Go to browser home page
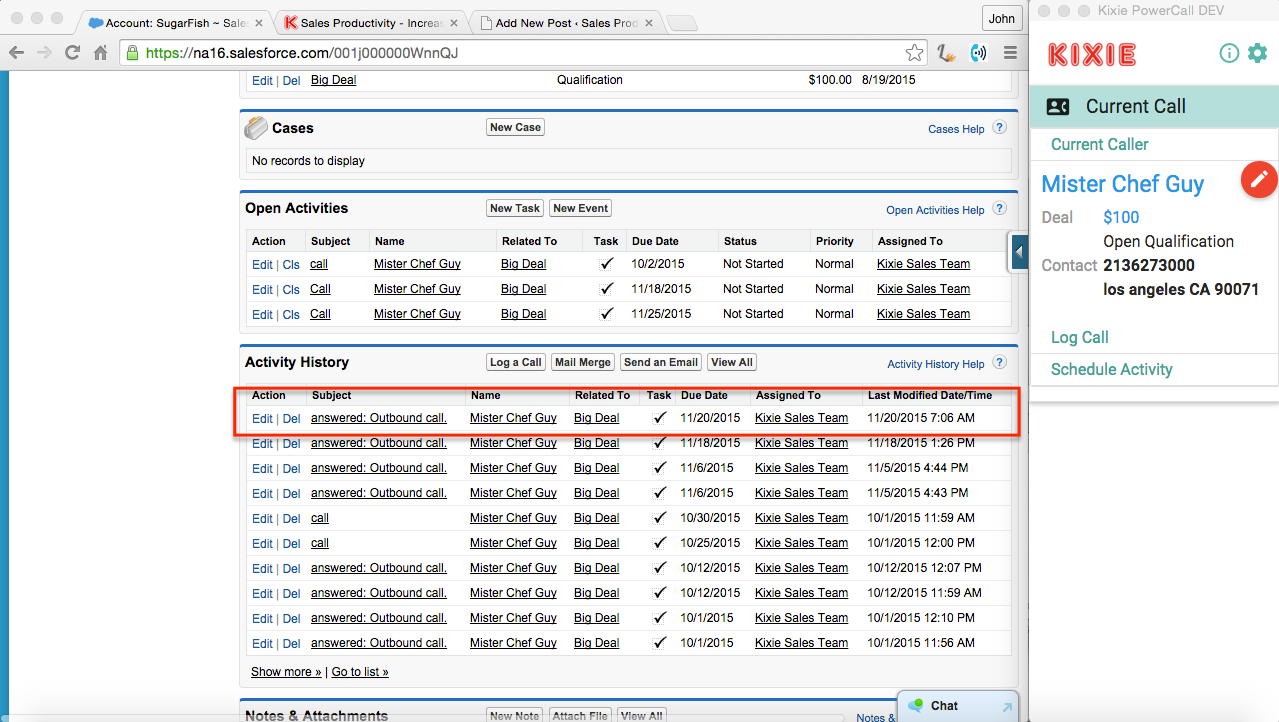Viewport: 1279px width, 722px height. pos(100,53)
